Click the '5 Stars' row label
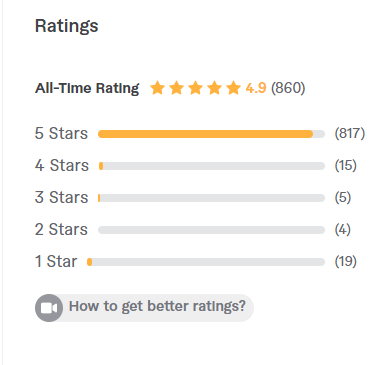The image size is (391, 365). 61,133
